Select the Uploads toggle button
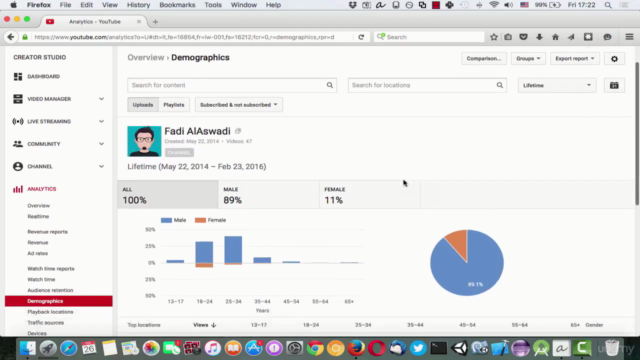Viewport: 640px width, 360px height. tap(143, 105)
